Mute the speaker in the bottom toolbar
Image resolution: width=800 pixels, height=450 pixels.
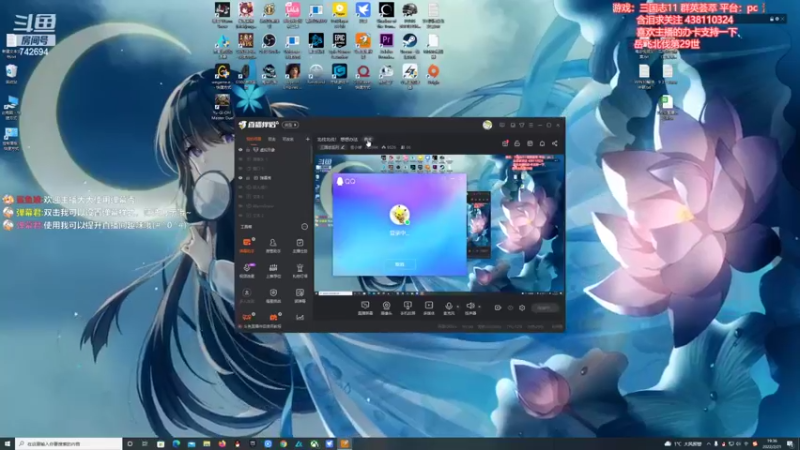(x=470, y=307)
